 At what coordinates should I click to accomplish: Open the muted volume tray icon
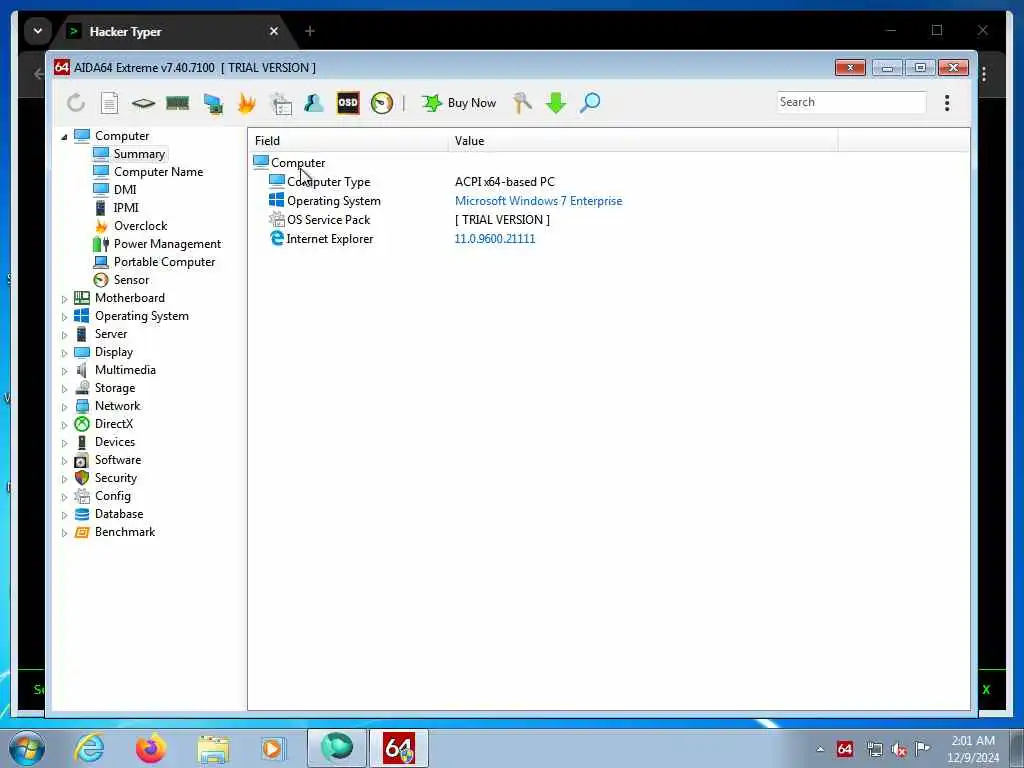[899, 749]
